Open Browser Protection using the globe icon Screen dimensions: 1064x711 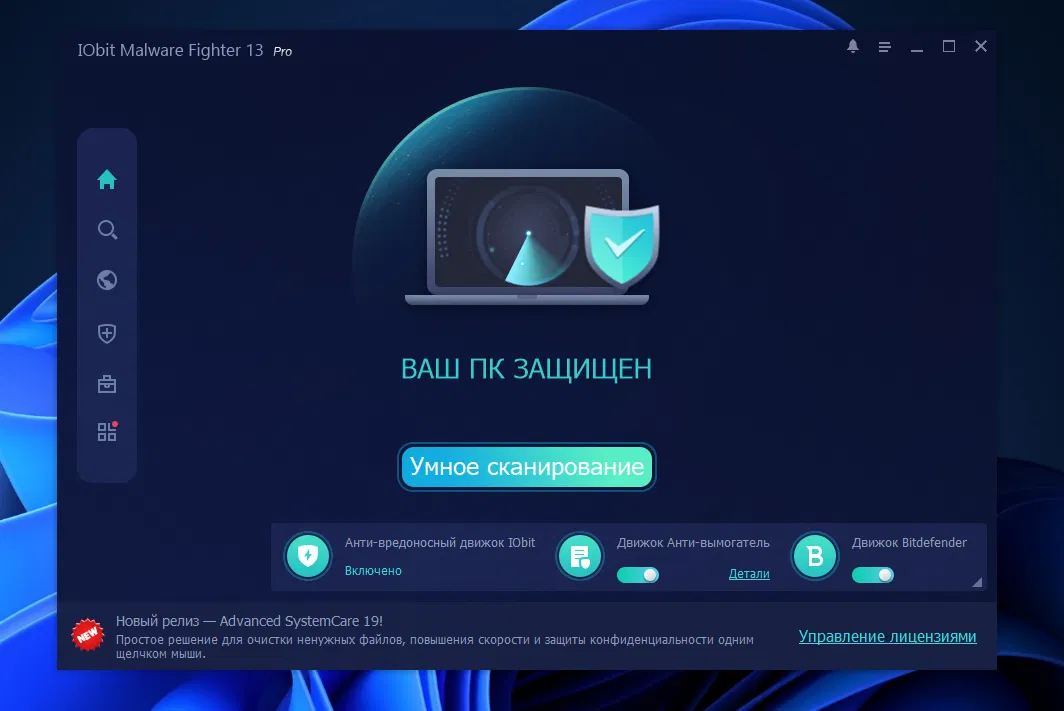[x=107, y=280]
